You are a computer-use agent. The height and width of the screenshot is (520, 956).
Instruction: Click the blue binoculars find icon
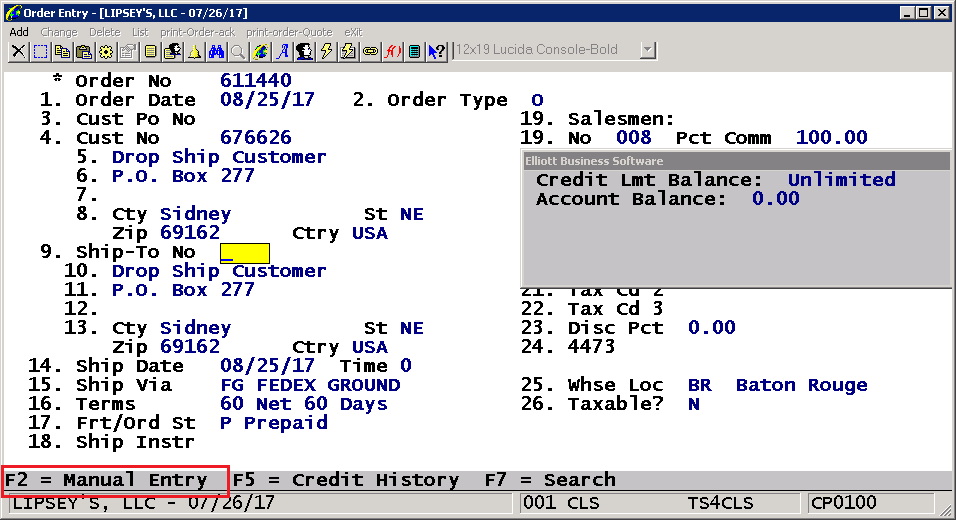coord(216,51)
